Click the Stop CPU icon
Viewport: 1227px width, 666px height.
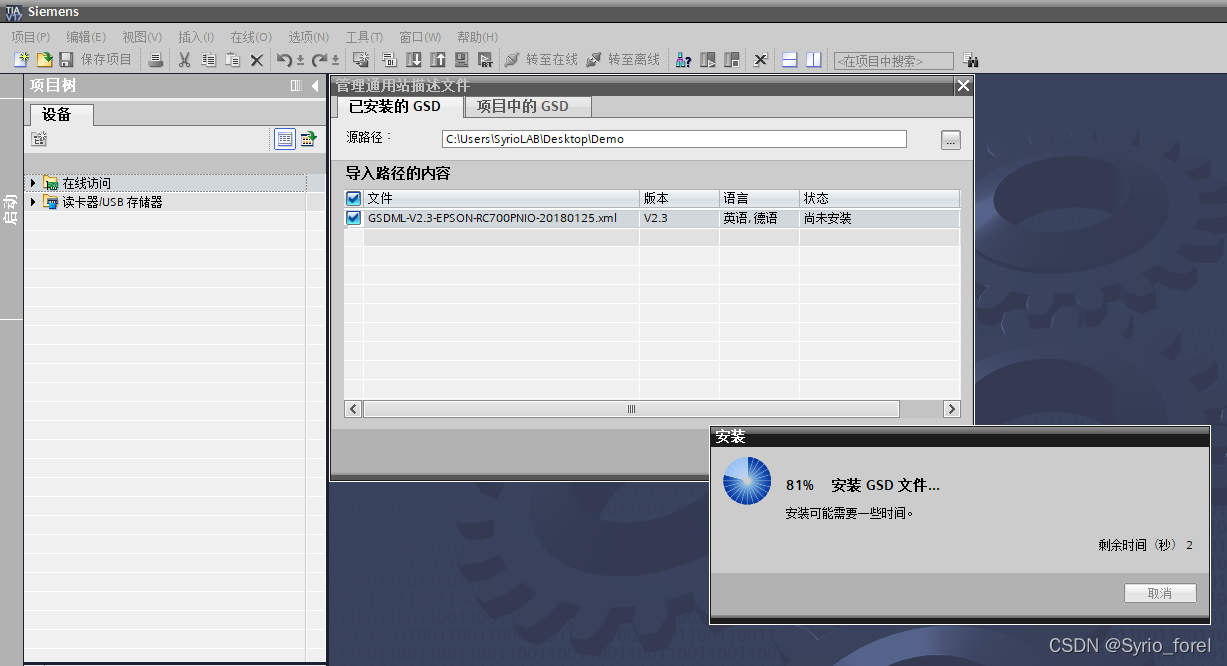731,60
